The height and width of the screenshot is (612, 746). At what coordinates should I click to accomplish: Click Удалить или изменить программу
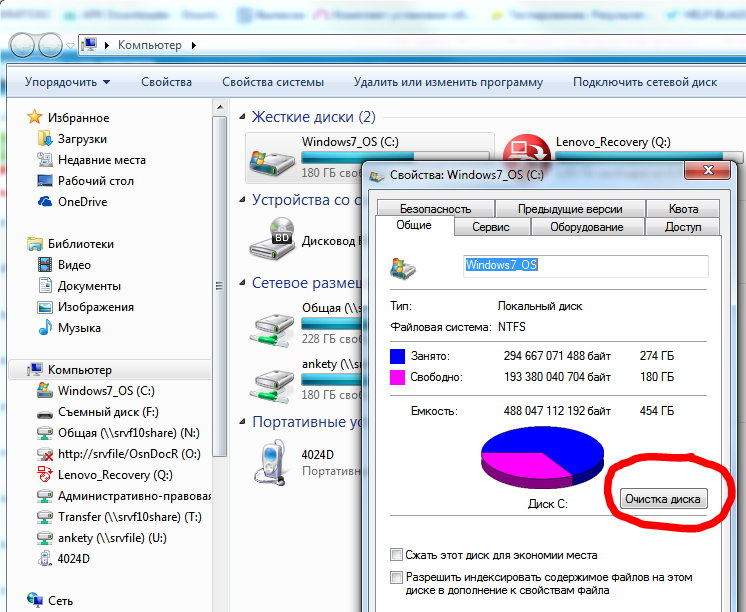tap(448, 82)
